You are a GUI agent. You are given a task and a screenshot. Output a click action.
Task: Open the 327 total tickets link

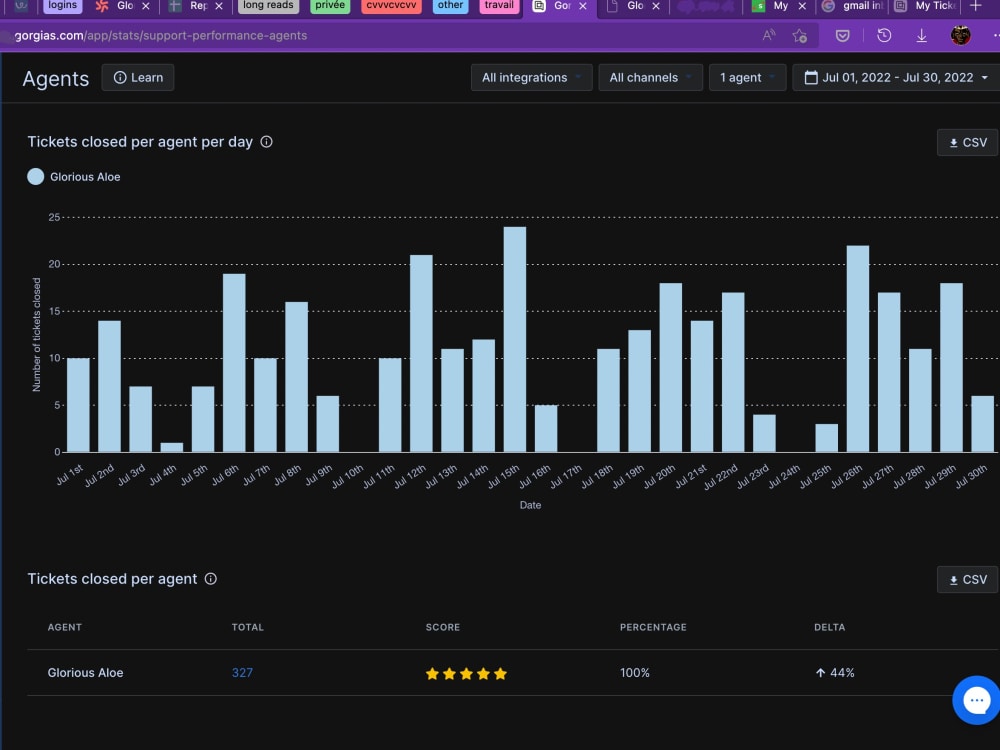point(242,672)
